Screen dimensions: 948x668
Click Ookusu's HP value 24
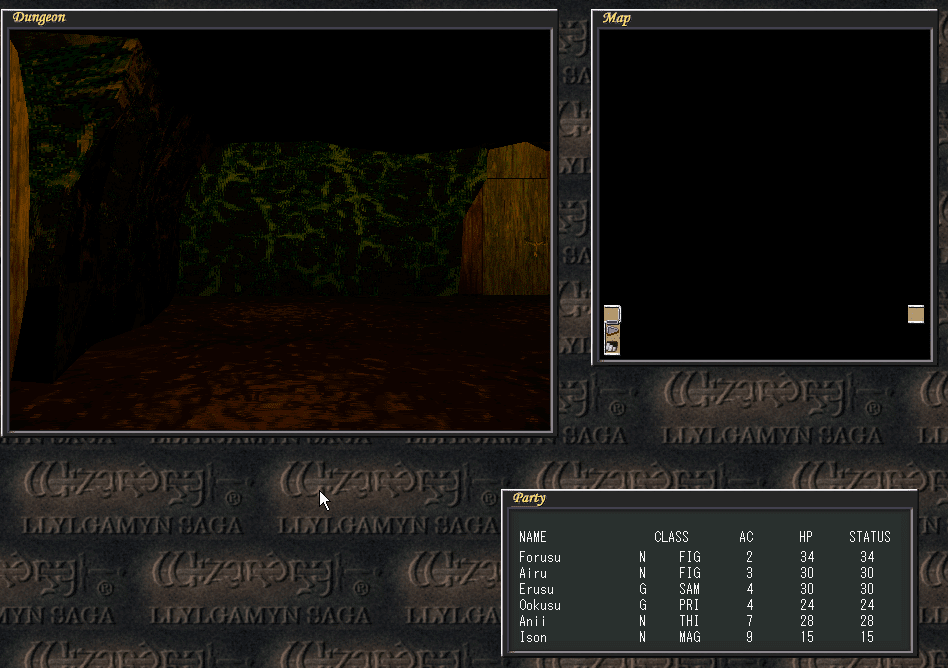(807, 605)
